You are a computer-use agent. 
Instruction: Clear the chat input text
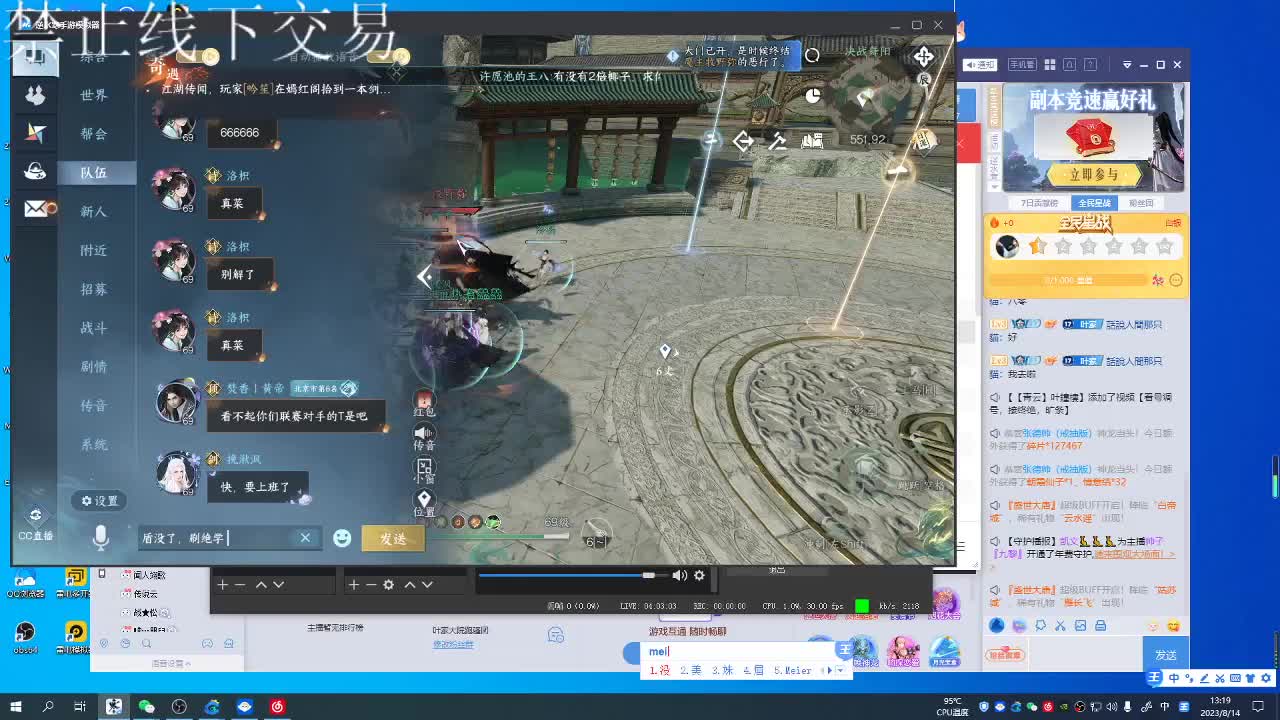point(305,538)
